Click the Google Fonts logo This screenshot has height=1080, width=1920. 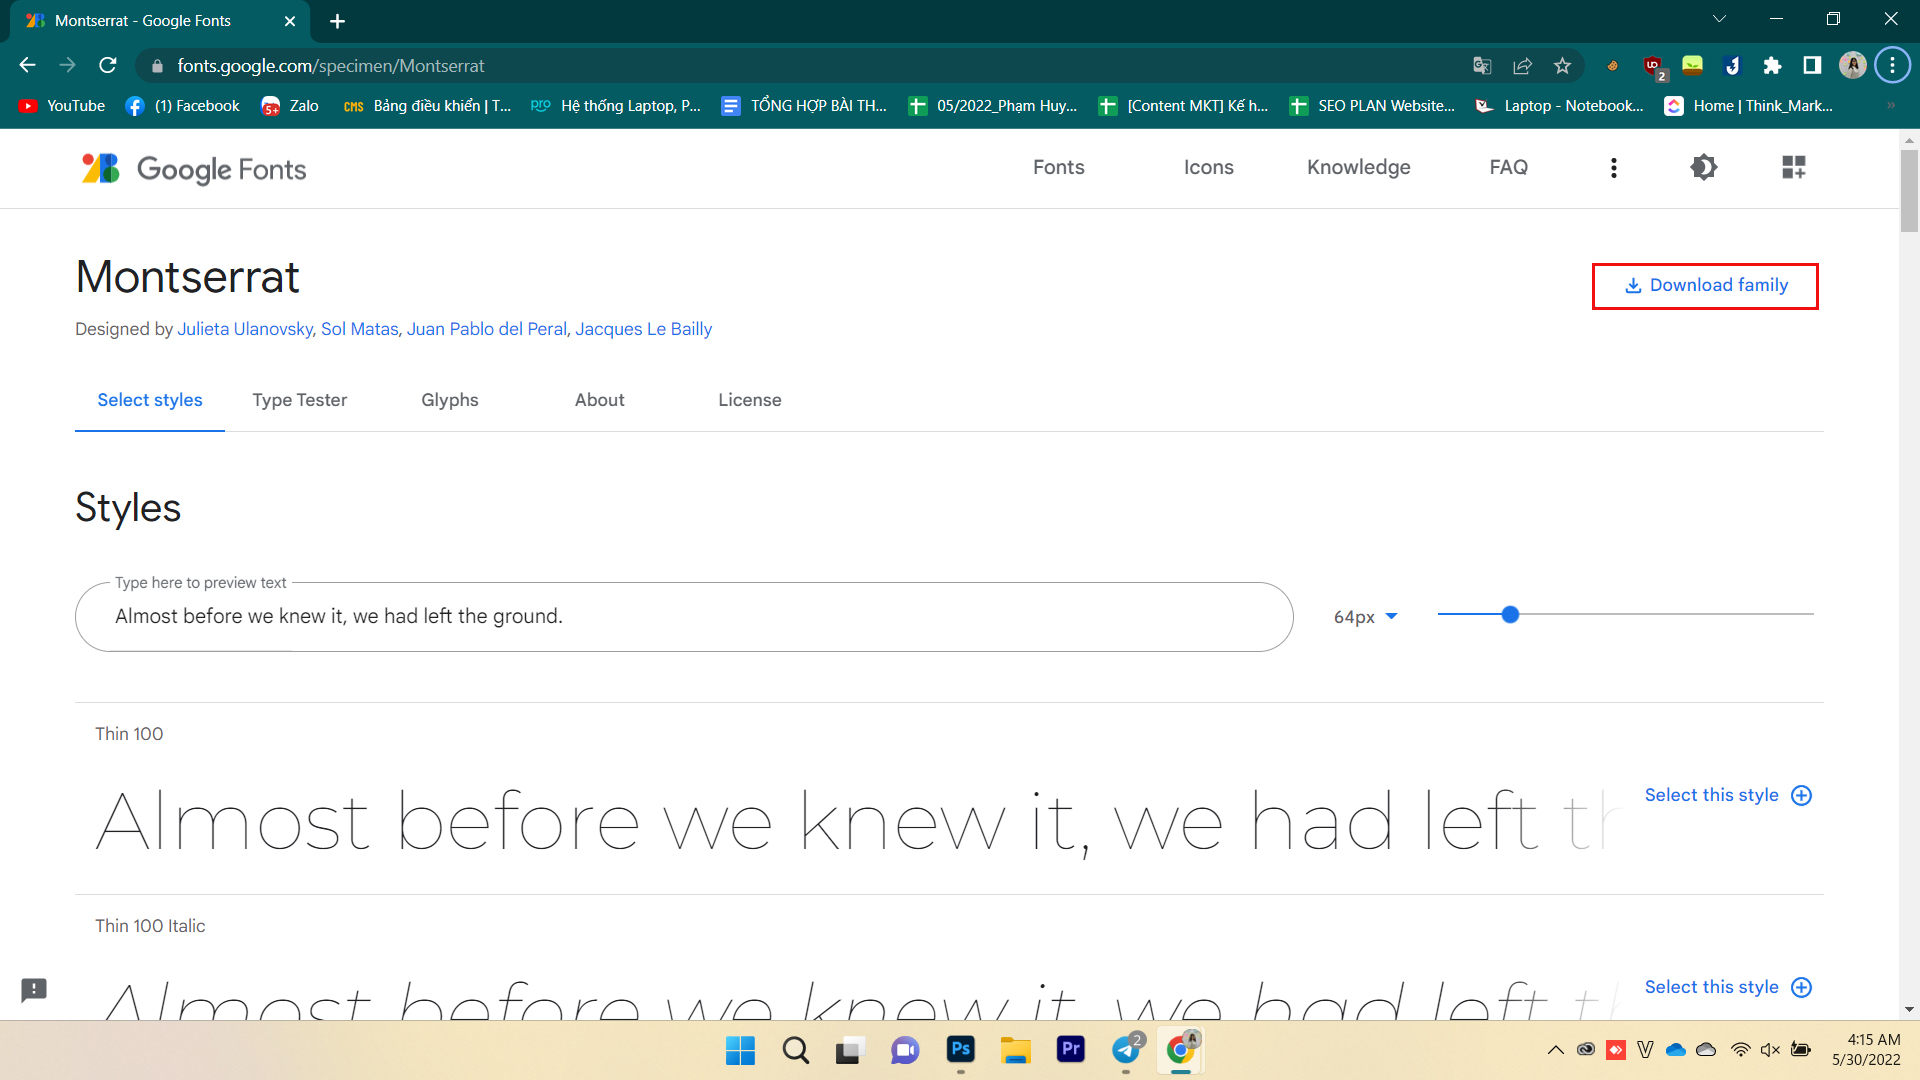(194, 168)
